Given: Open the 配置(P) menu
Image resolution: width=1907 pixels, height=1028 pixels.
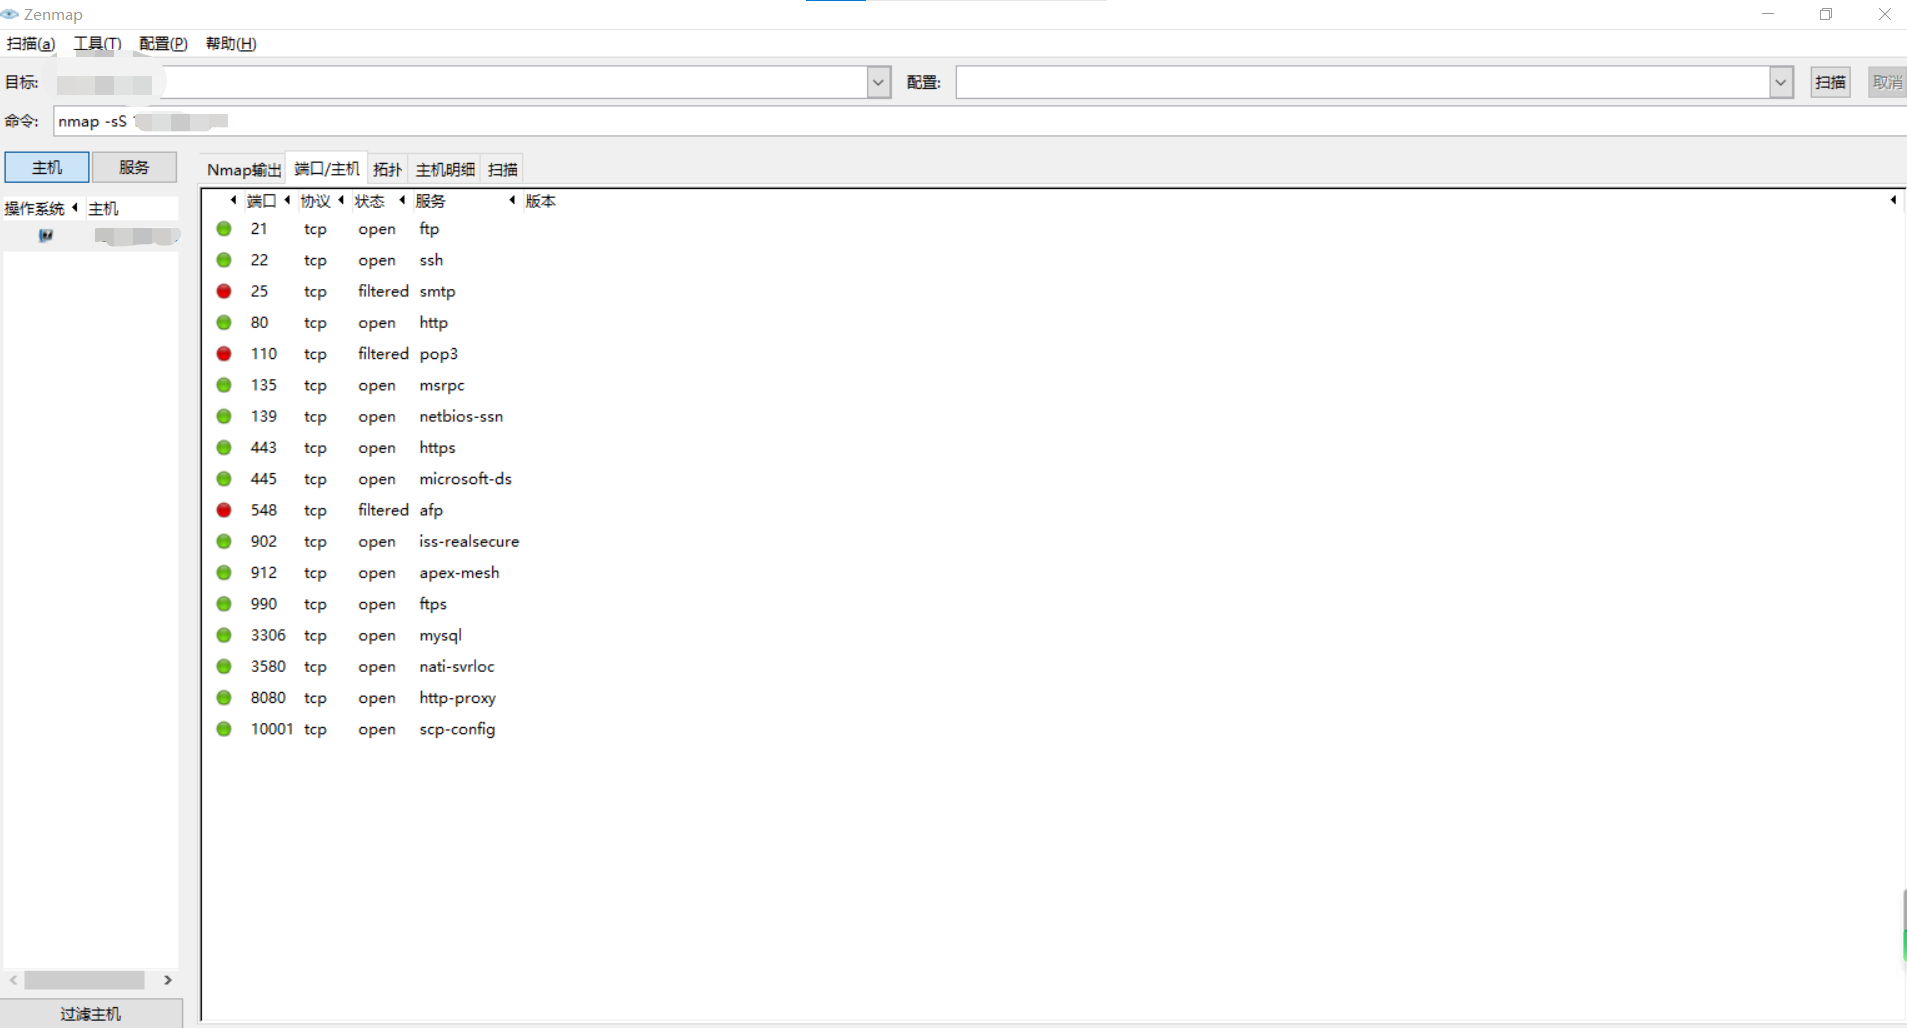Looking at the screenshot, I should click(163, 43).
